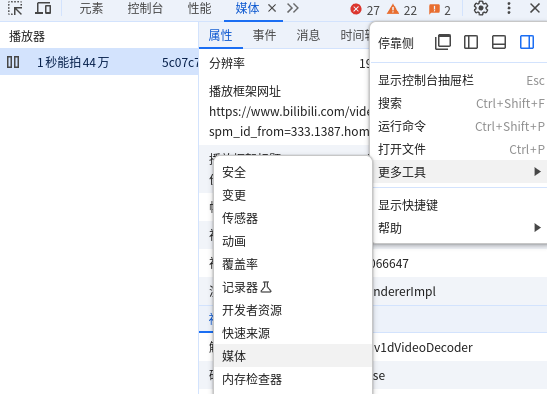547x394 pixels.
Task: Click the 播放框架网址 property label
Action: tap(245, 91)
